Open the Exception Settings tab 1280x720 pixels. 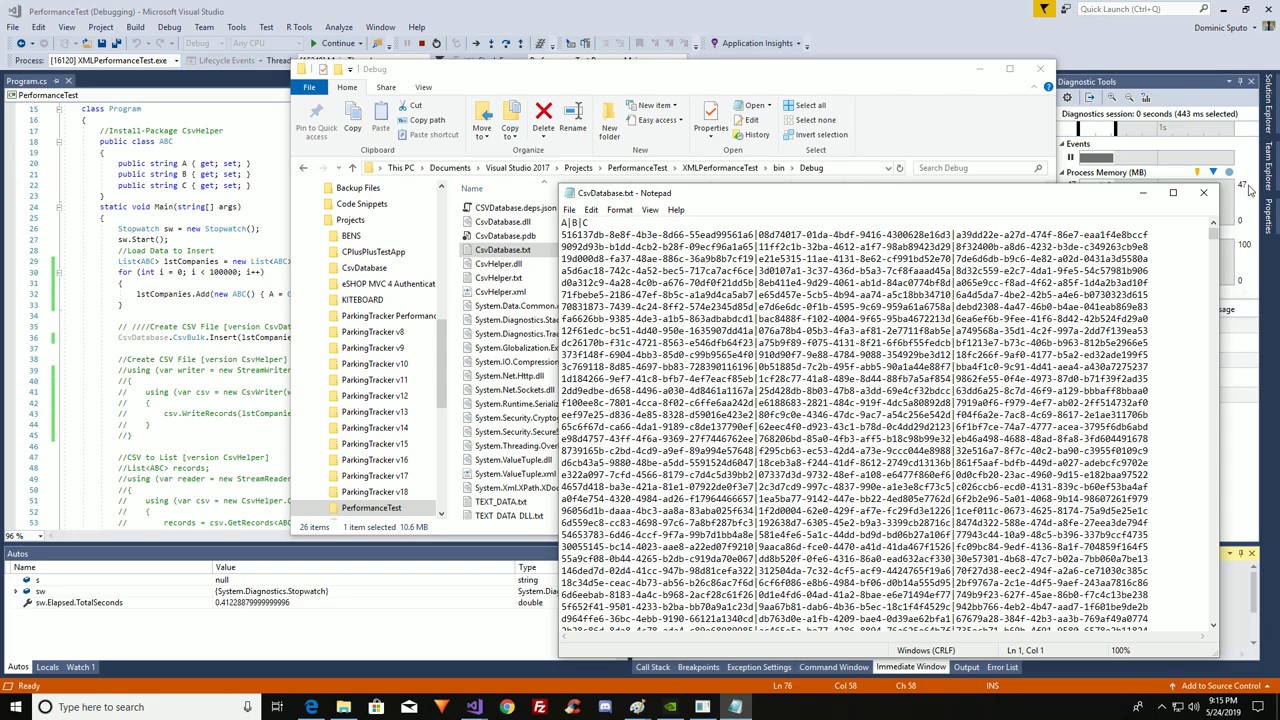(x=759, y=667)
